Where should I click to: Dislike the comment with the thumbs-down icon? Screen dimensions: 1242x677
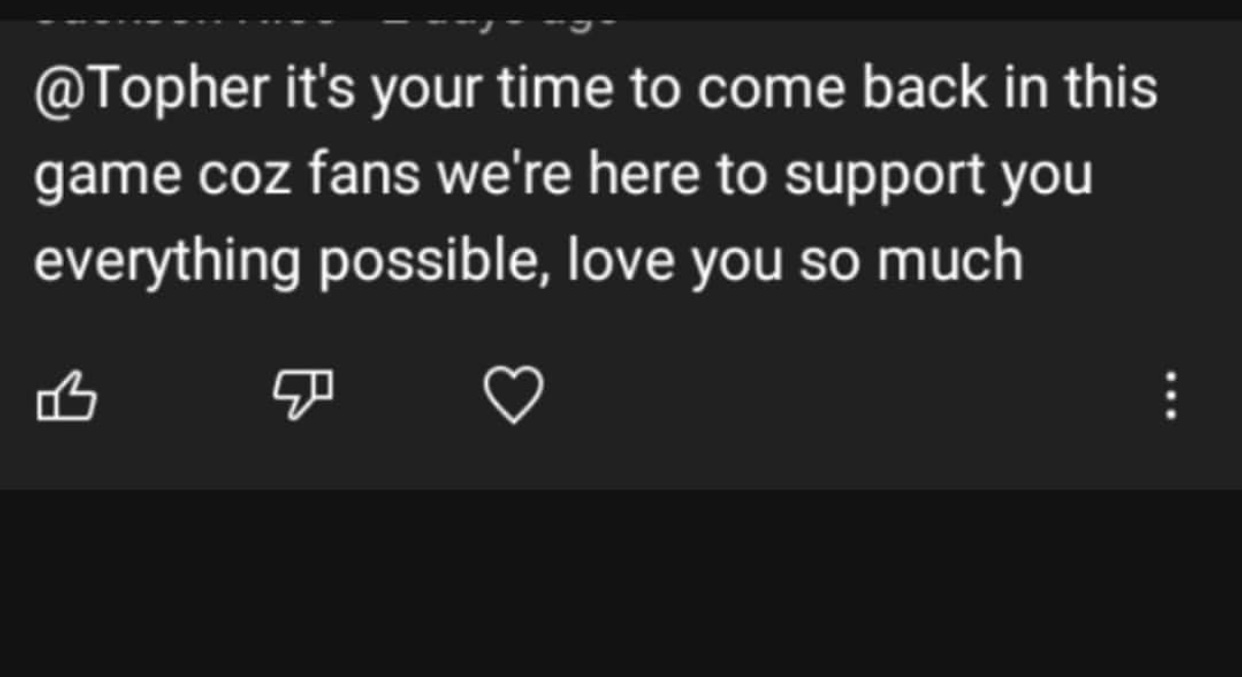(x=302, y=396)
